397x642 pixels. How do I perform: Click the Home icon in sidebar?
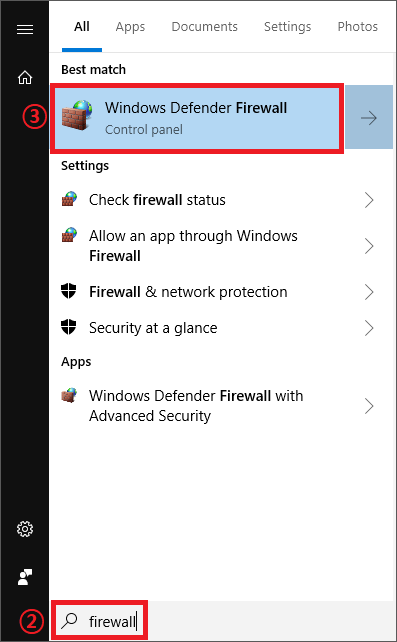coord(25,77)
